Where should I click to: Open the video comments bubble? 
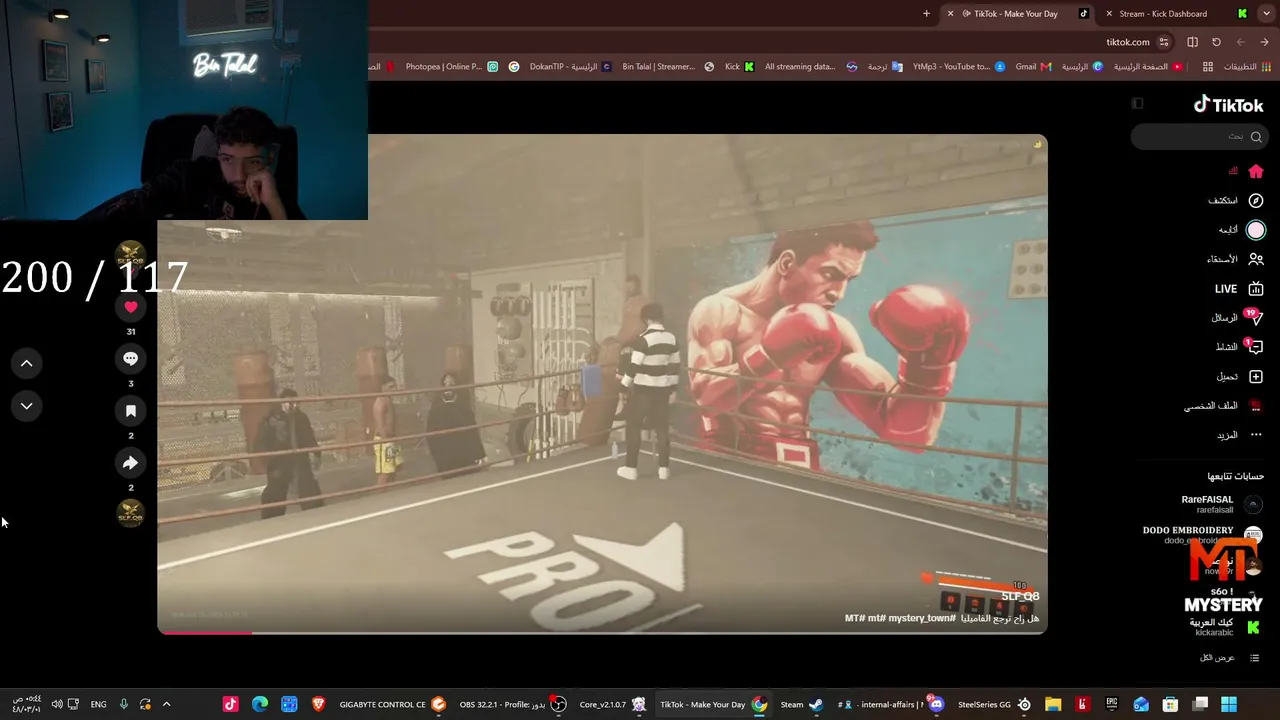[130, 358]
